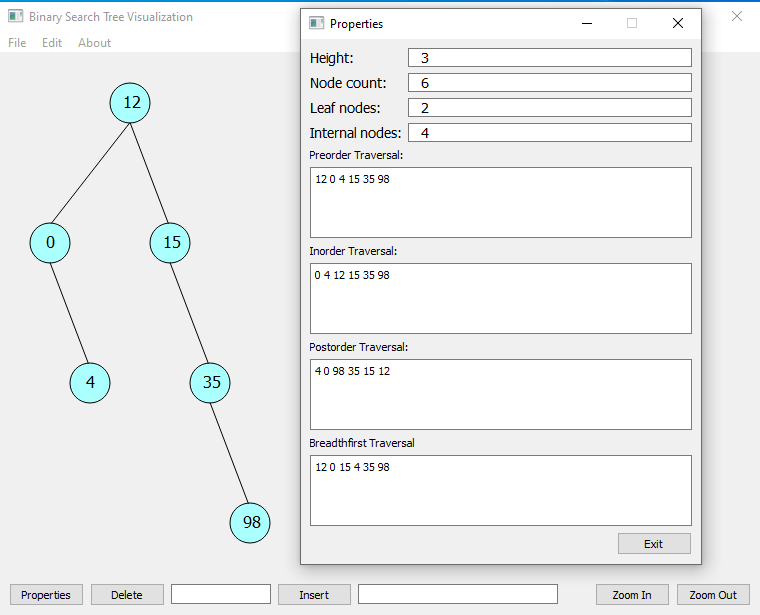Click the Properties button at bottom
Screen dimensions: 760x615
46,595
